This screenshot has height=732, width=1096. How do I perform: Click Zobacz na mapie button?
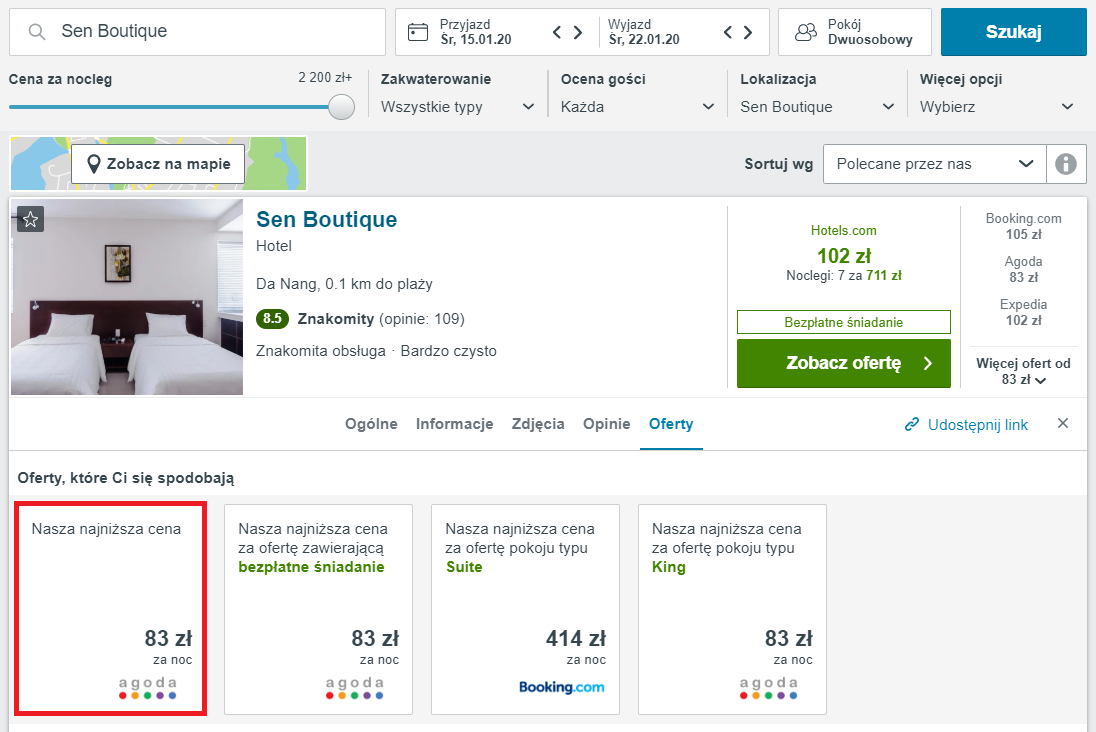click(x=158, y=164)
